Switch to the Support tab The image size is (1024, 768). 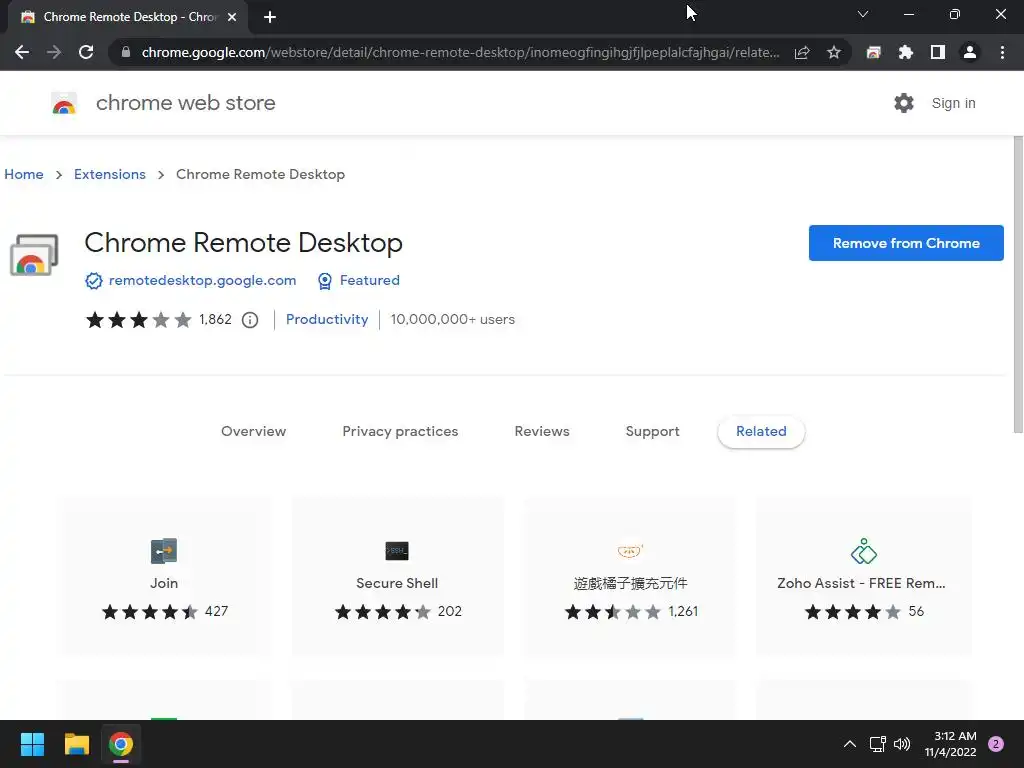(652, 432)
